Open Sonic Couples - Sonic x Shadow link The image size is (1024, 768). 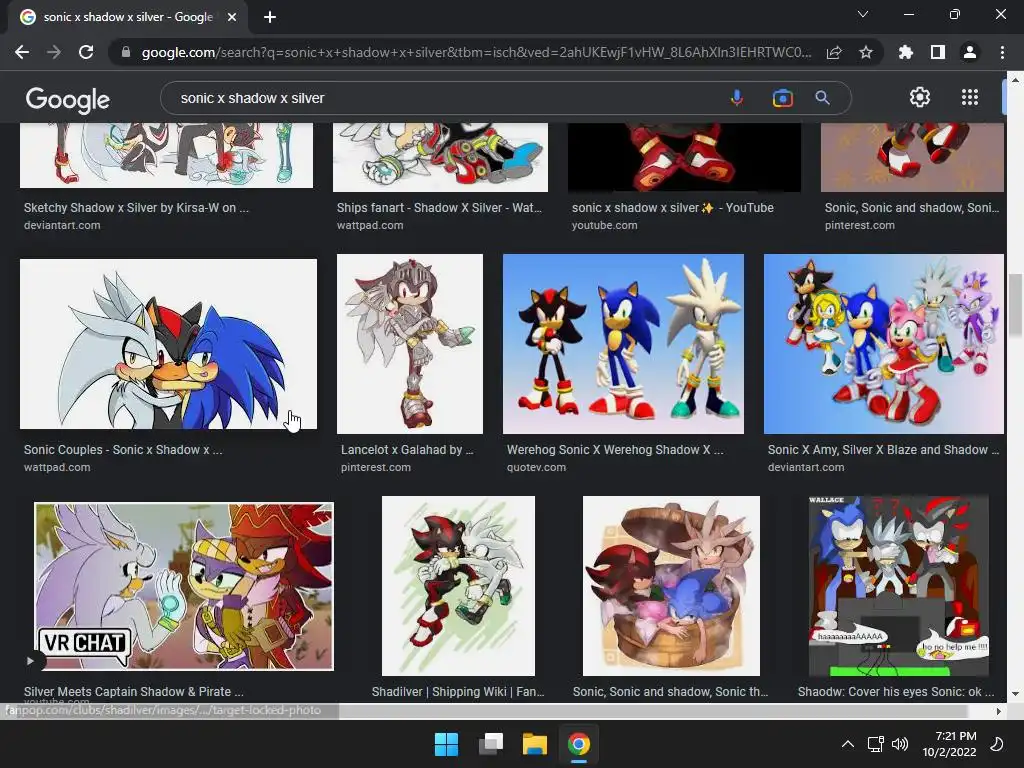pyautogui.click(x=123, y=450)
